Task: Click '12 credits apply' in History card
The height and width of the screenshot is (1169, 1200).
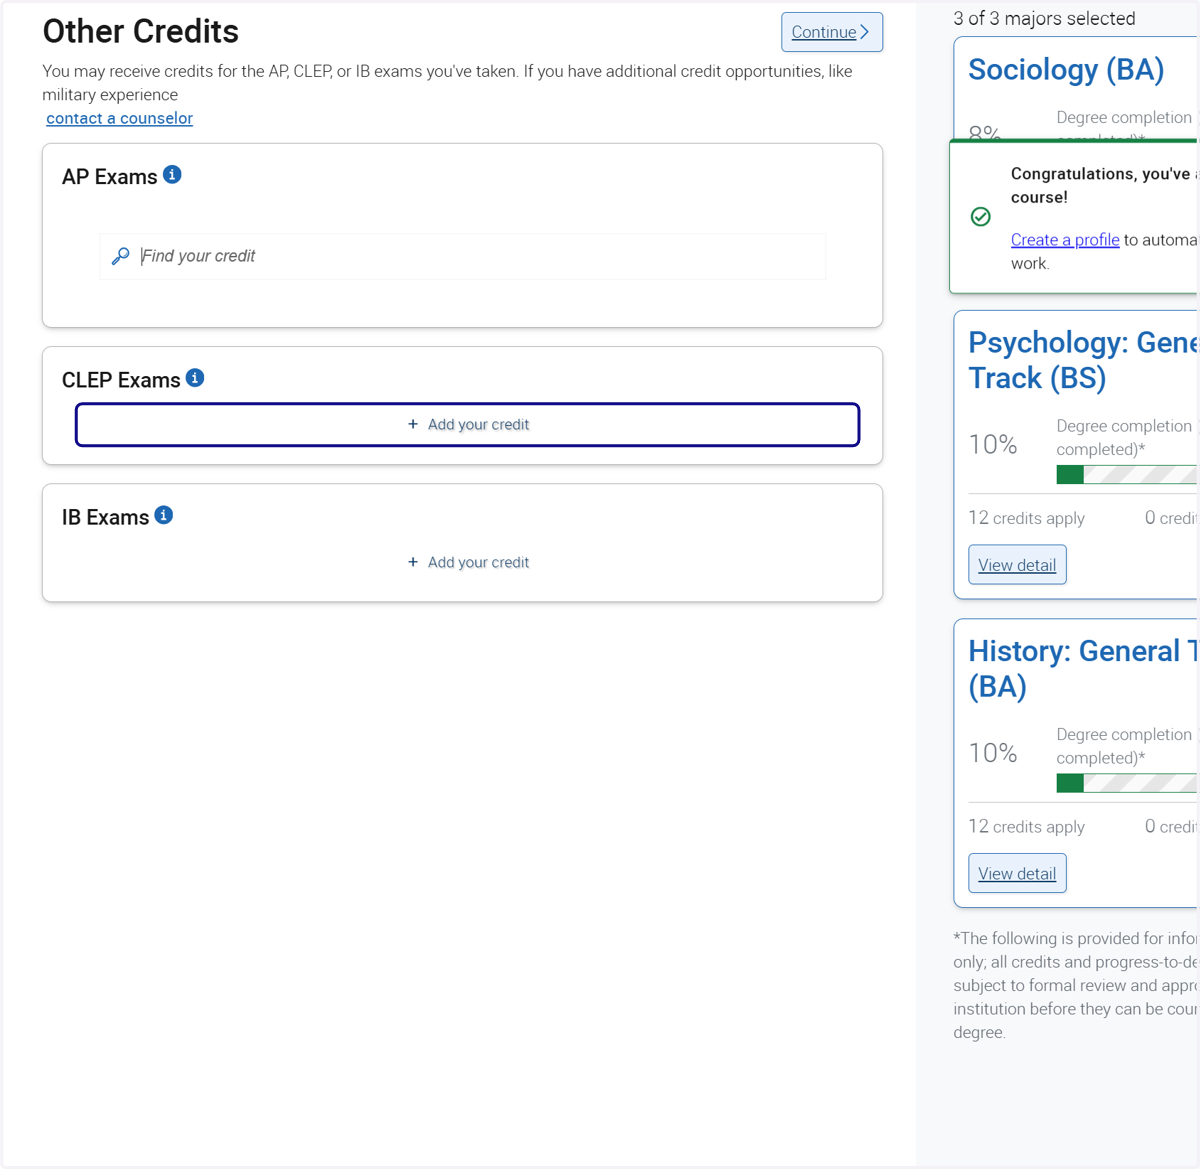Action: click(x=1026, y=827)
